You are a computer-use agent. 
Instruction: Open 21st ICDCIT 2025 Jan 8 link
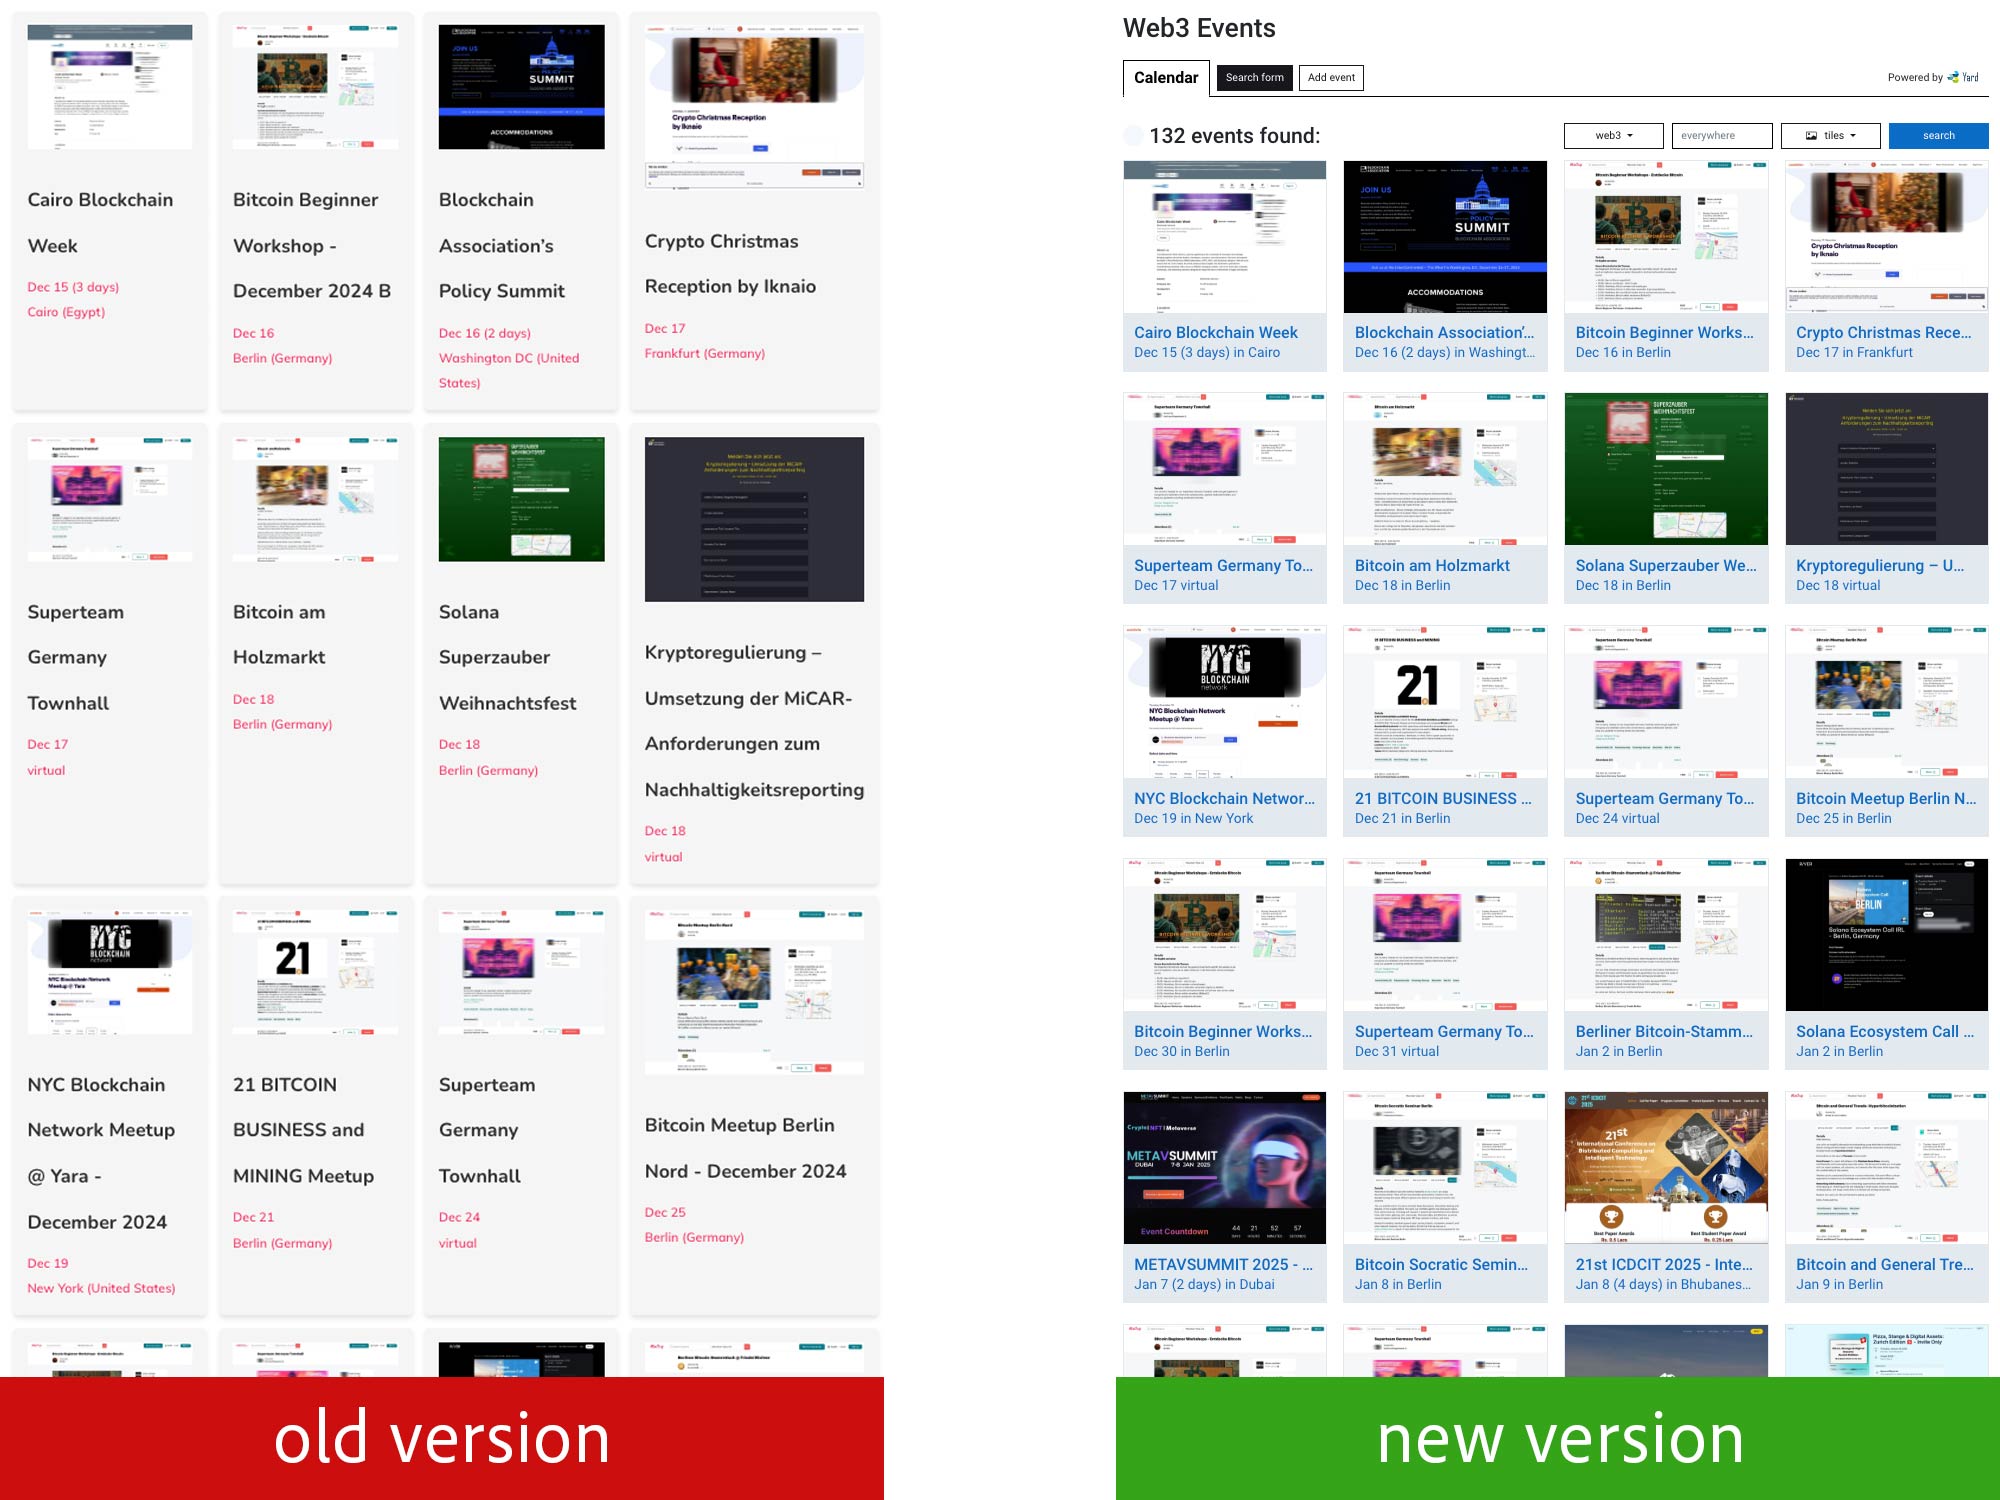[1664, 1264]
